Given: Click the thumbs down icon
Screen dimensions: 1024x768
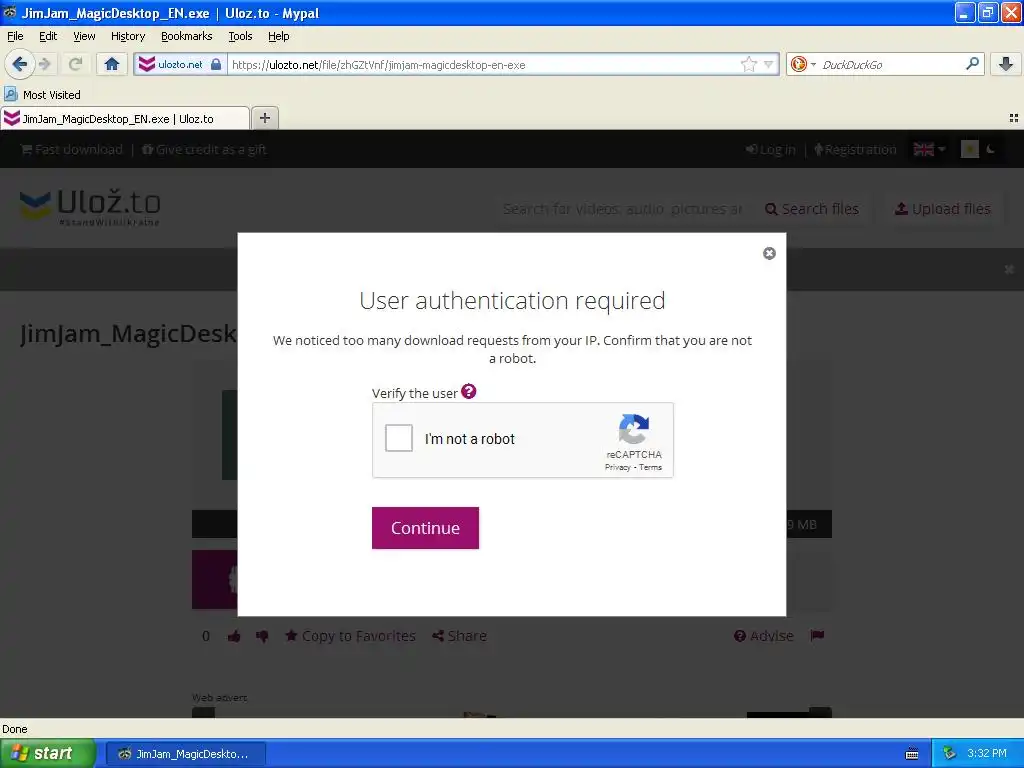Looking at the screenshot, I should pyautogui.click(x=262, y=636).
